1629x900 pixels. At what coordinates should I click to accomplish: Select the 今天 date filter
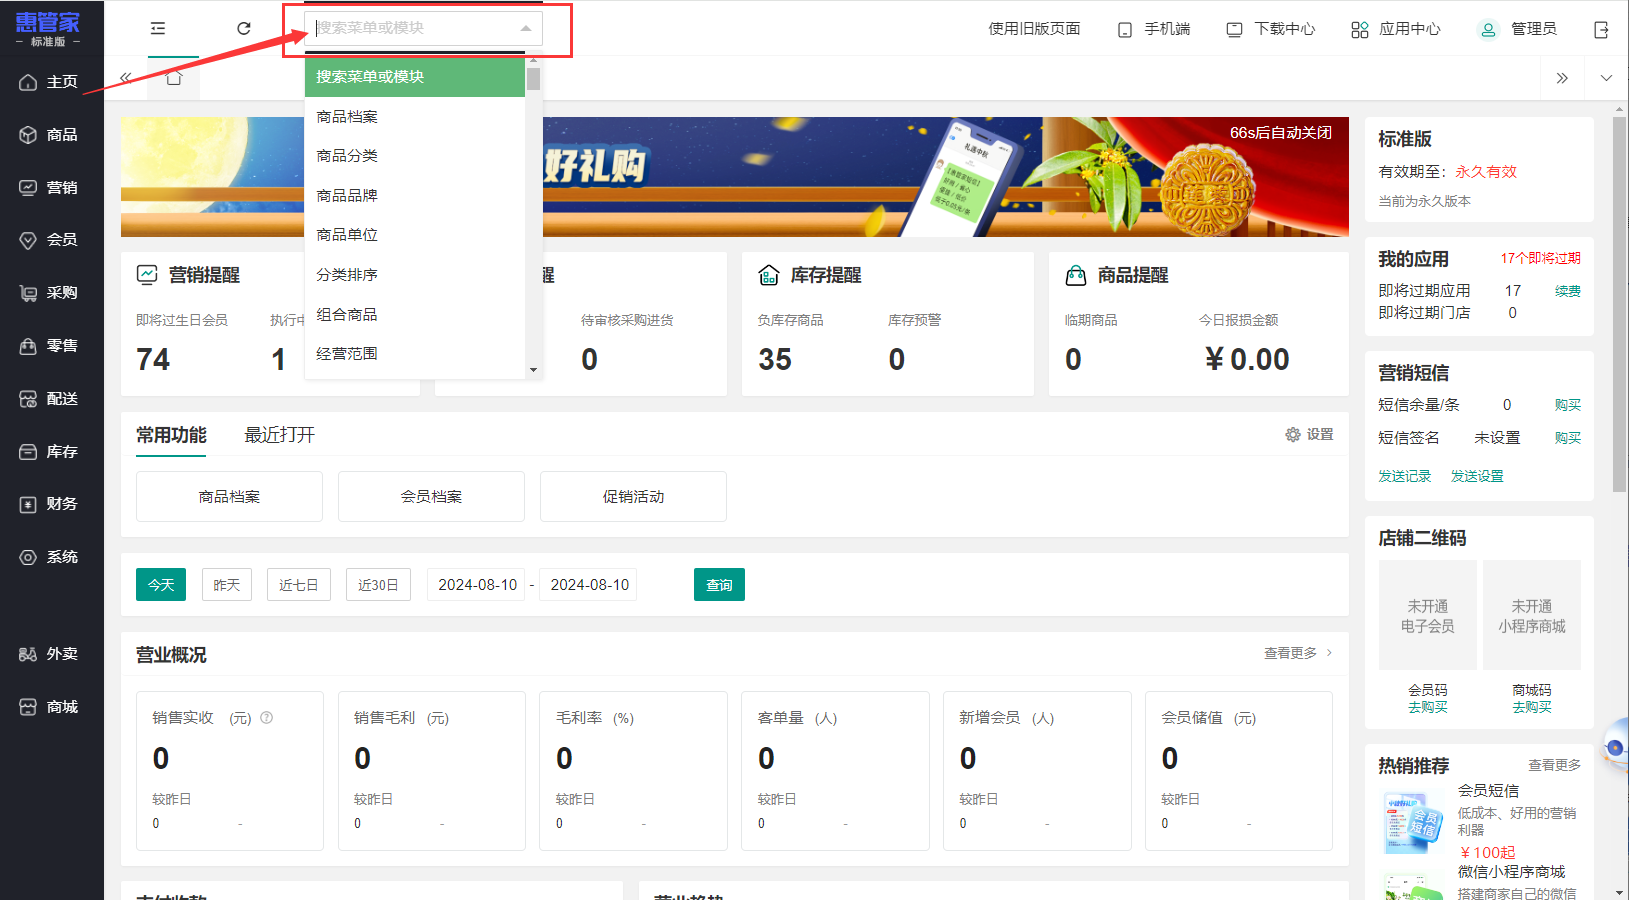point(161,585)
